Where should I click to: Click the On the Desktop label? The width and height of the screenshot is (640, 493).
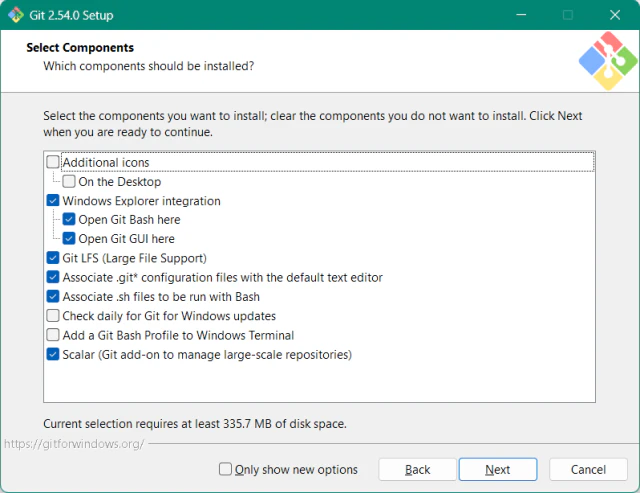[120, 182]
